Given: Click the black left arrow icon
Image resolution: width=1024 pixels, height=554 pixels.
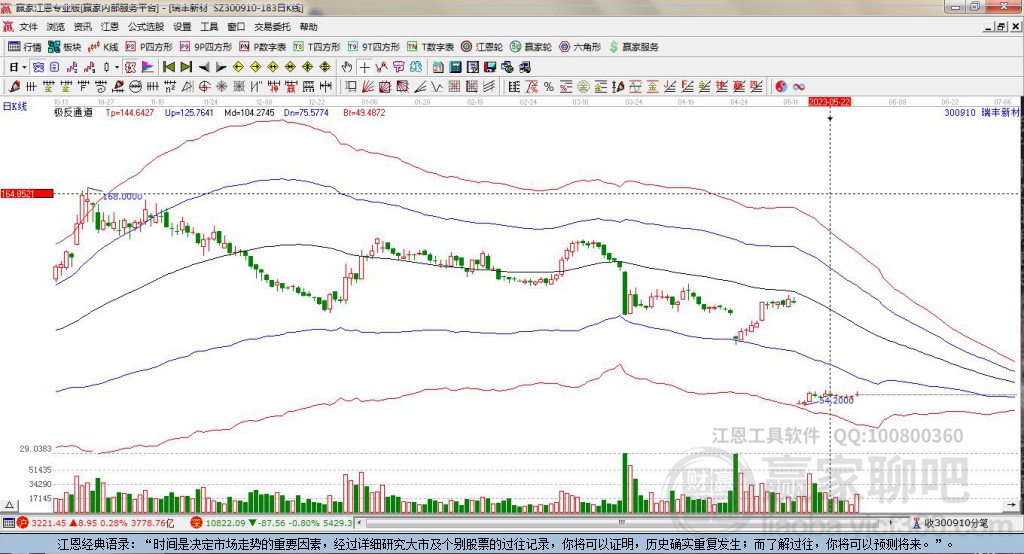Looking at the screenshot, I should [x=204, y=67].
